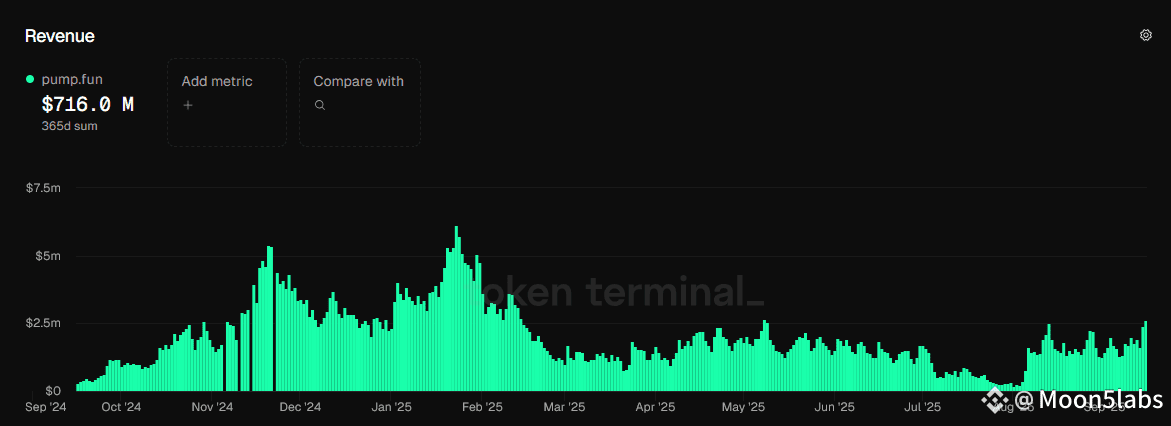Click the plus icon under Add metric
The image size is (1171, 426).
click(x=188, y=105)
